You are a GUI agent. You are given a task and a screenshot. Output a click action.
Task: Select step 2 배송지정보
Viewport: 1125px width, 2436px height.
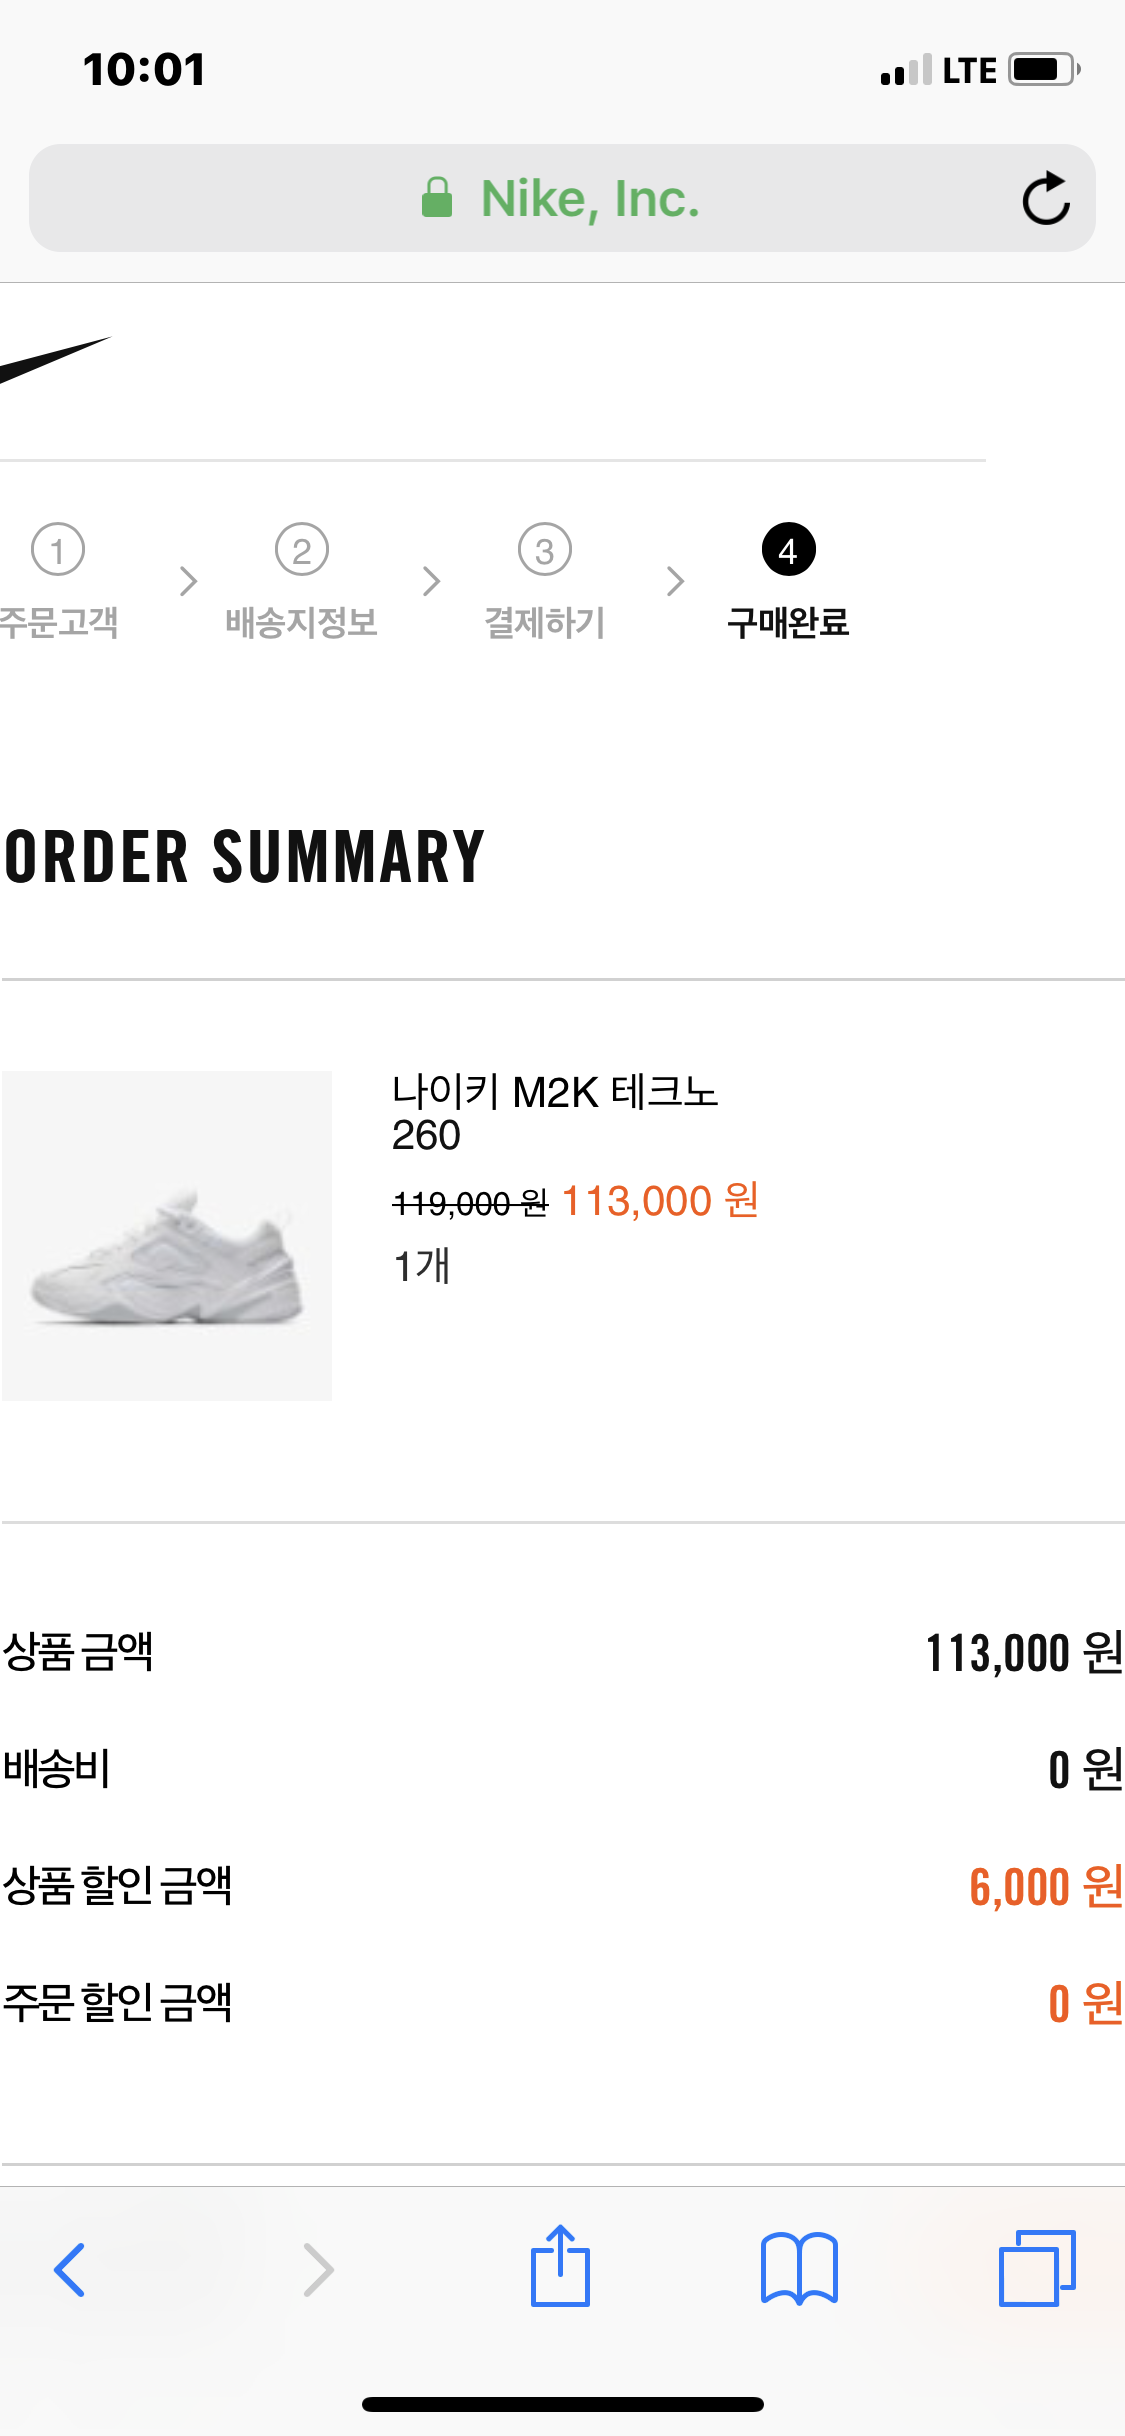301,582
